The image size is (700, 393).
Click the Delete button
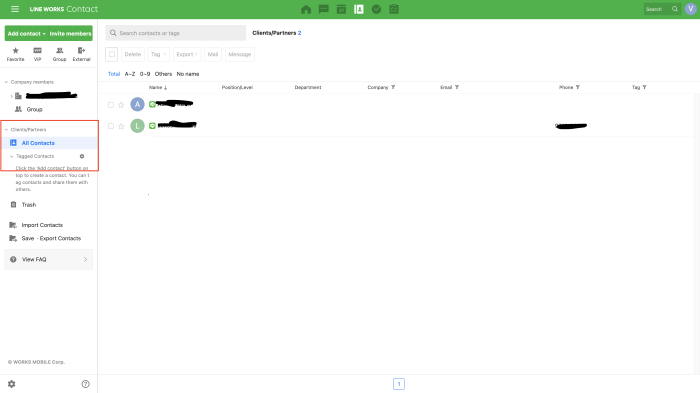[x=133, y=54]
